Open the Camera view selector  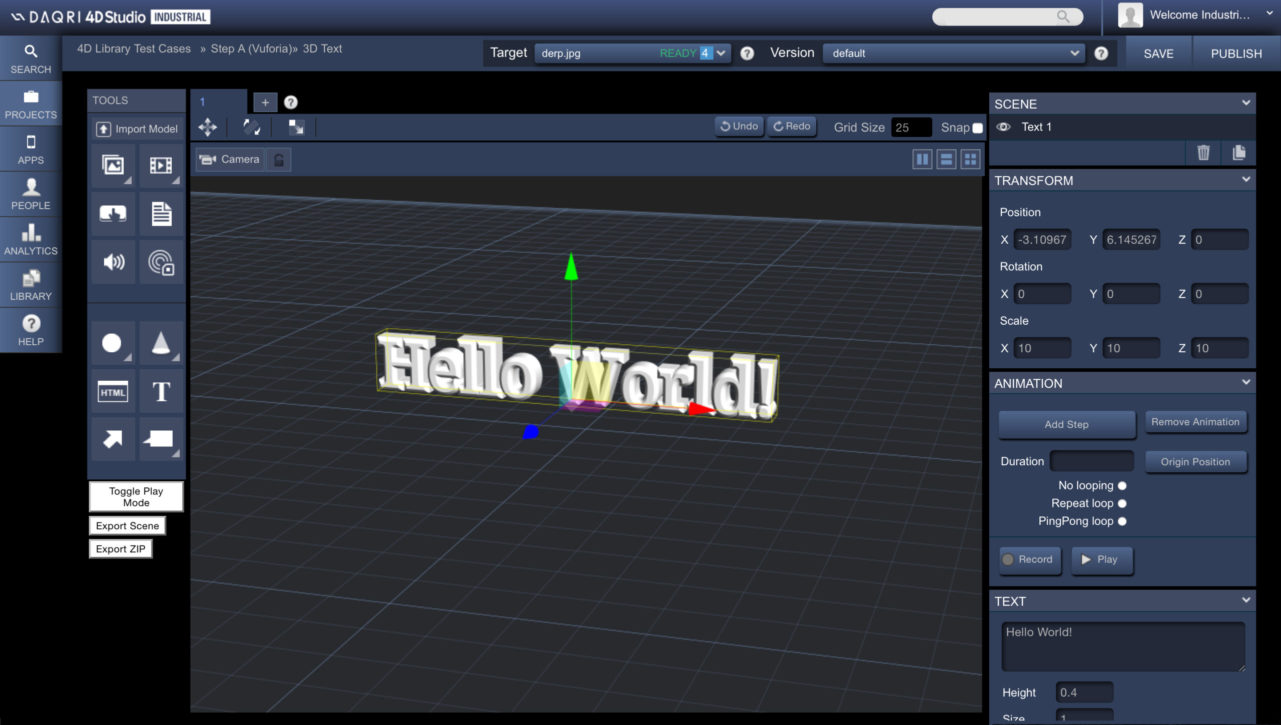(230, 160)
